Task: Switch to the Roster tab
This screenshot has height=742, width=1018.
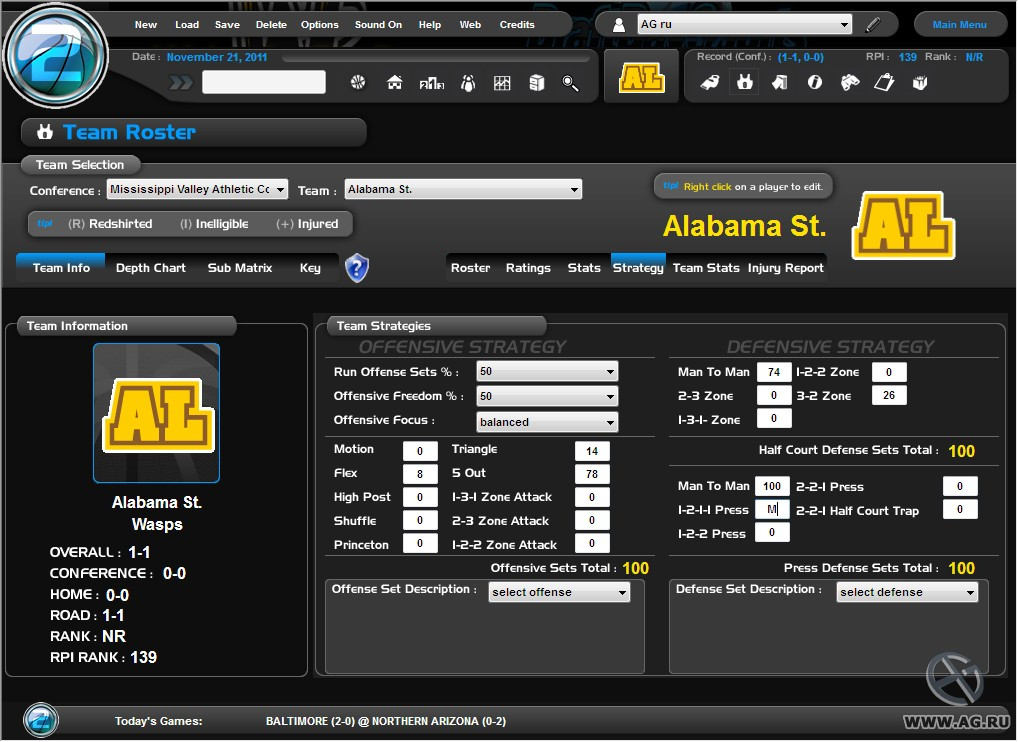Action: pos(471,268)
